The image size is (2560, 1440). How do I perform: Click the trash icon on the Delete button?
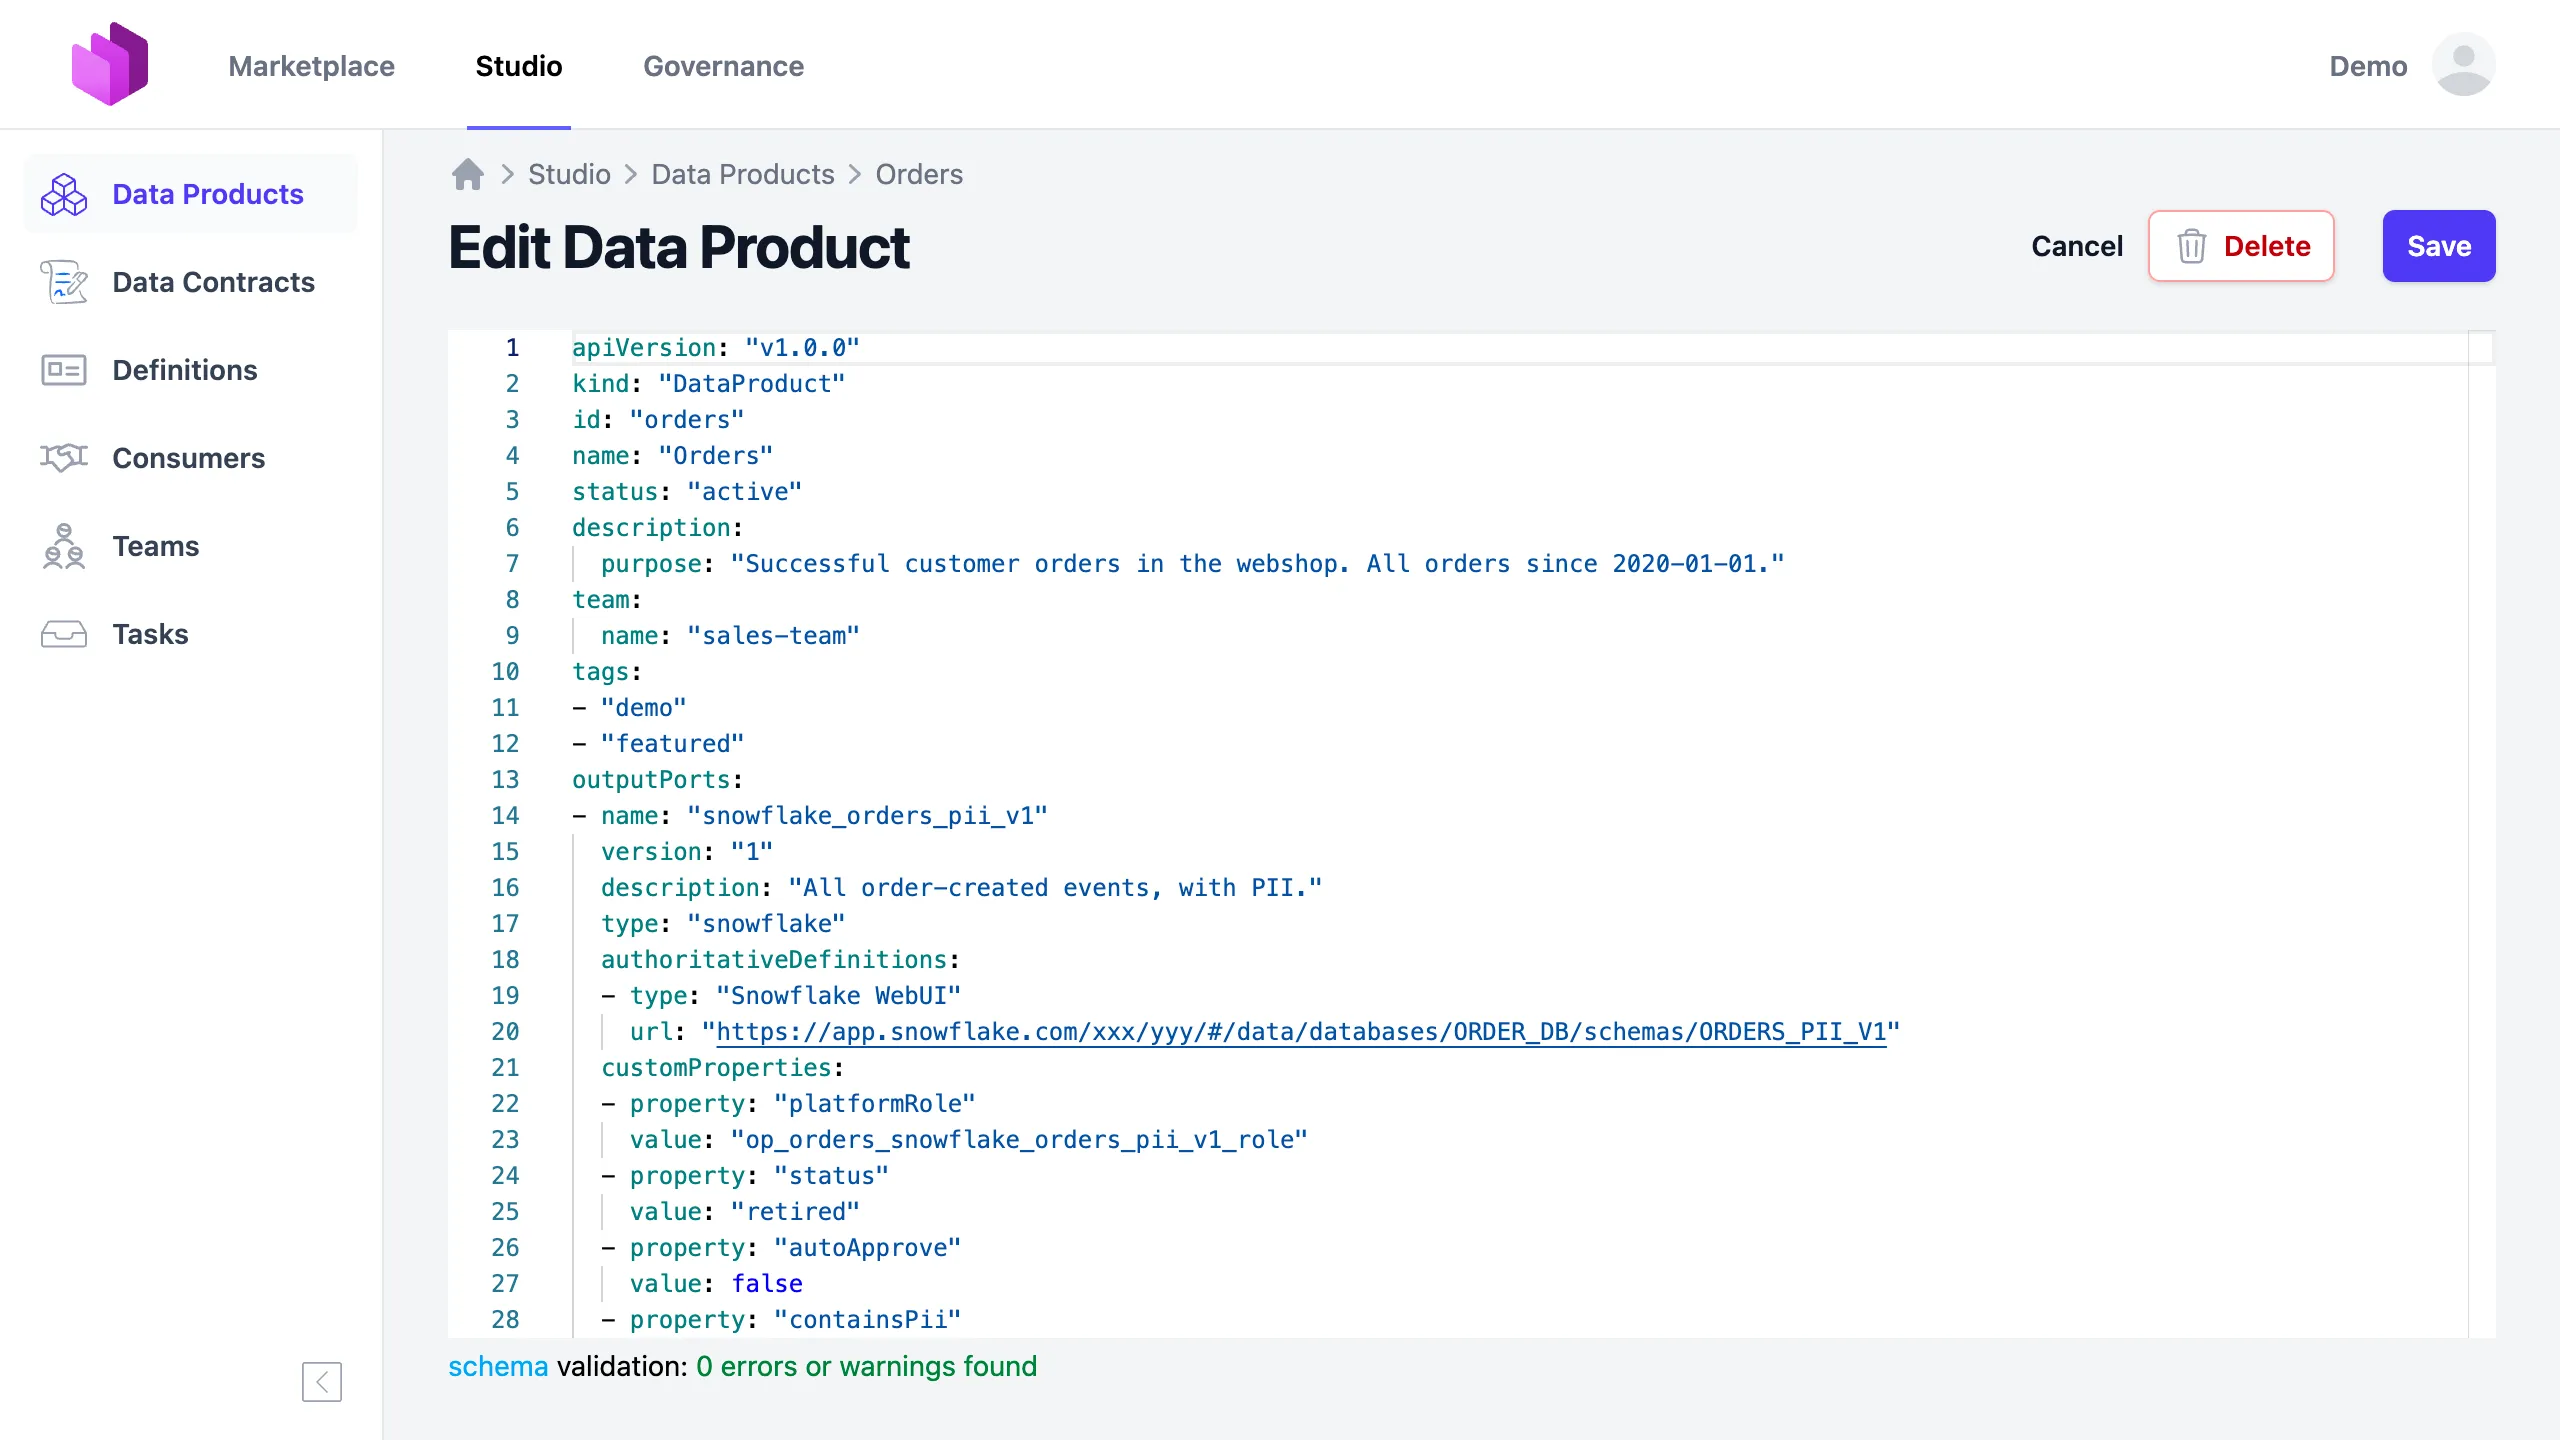coord(2193,246)
